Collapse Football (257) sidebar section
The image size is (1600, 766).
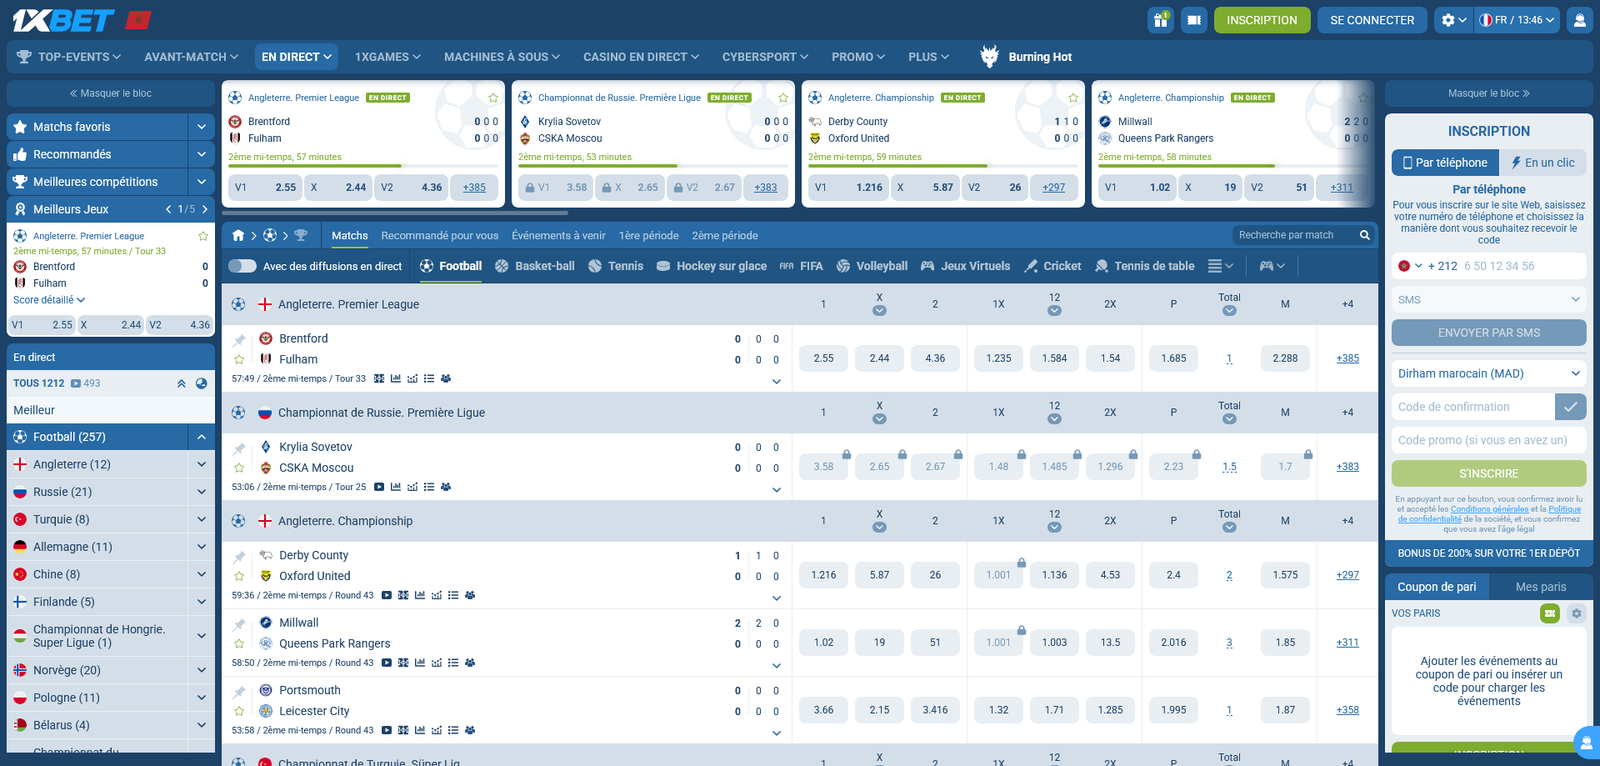pos(201,437)
